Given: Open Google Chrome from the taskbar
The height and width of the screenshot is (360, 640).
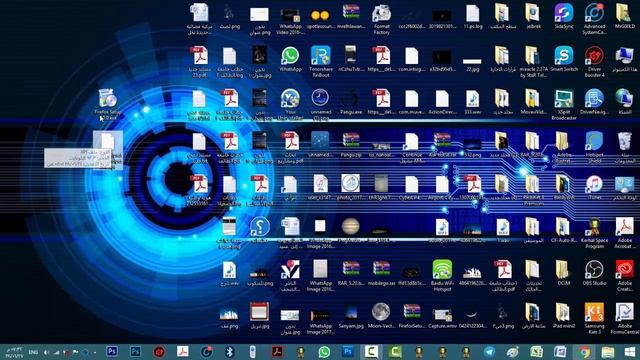Looking at the screenshot, I should [584, 352].
